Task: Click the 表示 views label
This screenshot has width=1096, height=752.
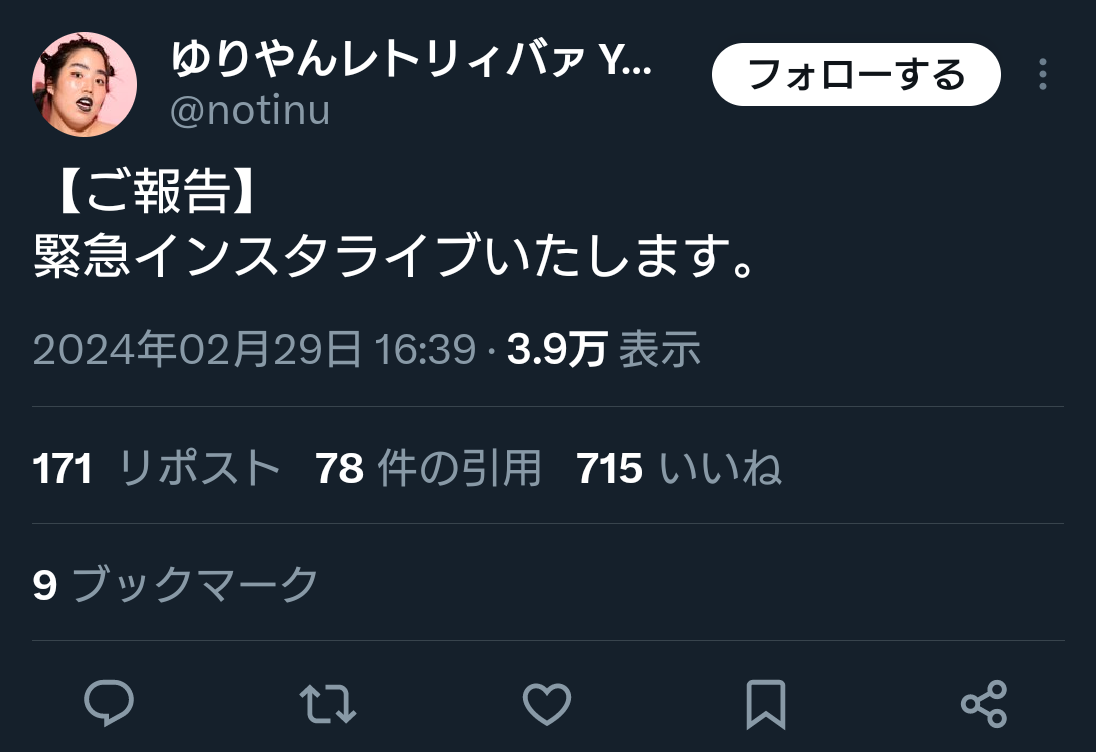Action: (x=659, y=349)
